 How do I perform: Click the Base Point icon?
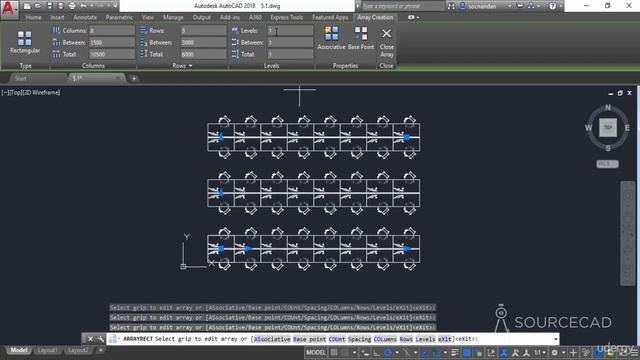pos(361,38)
